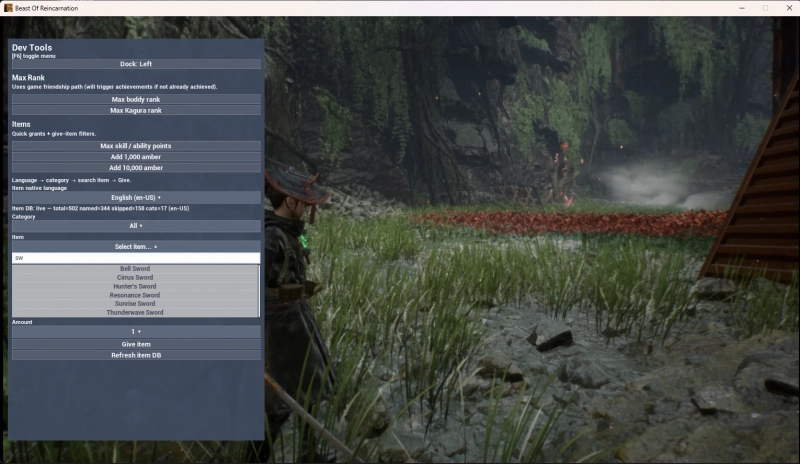Focus the item search field containing sw
800x464 pixels.
136,258
